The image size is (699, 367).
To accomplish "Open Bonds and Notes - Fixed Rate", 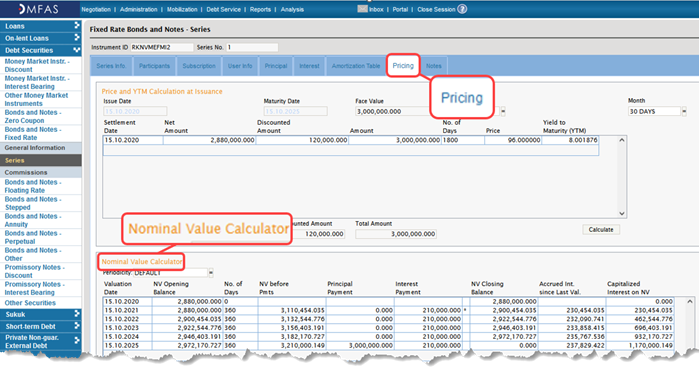I will coord(33,133).
